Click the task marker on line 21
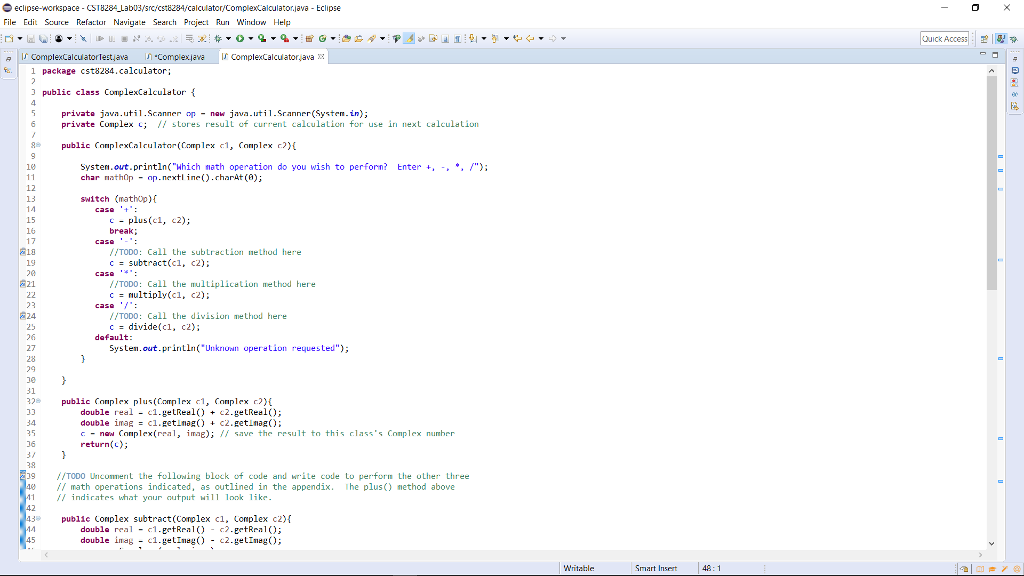Viewport: 1024px width, 576px height. [21, 283]
